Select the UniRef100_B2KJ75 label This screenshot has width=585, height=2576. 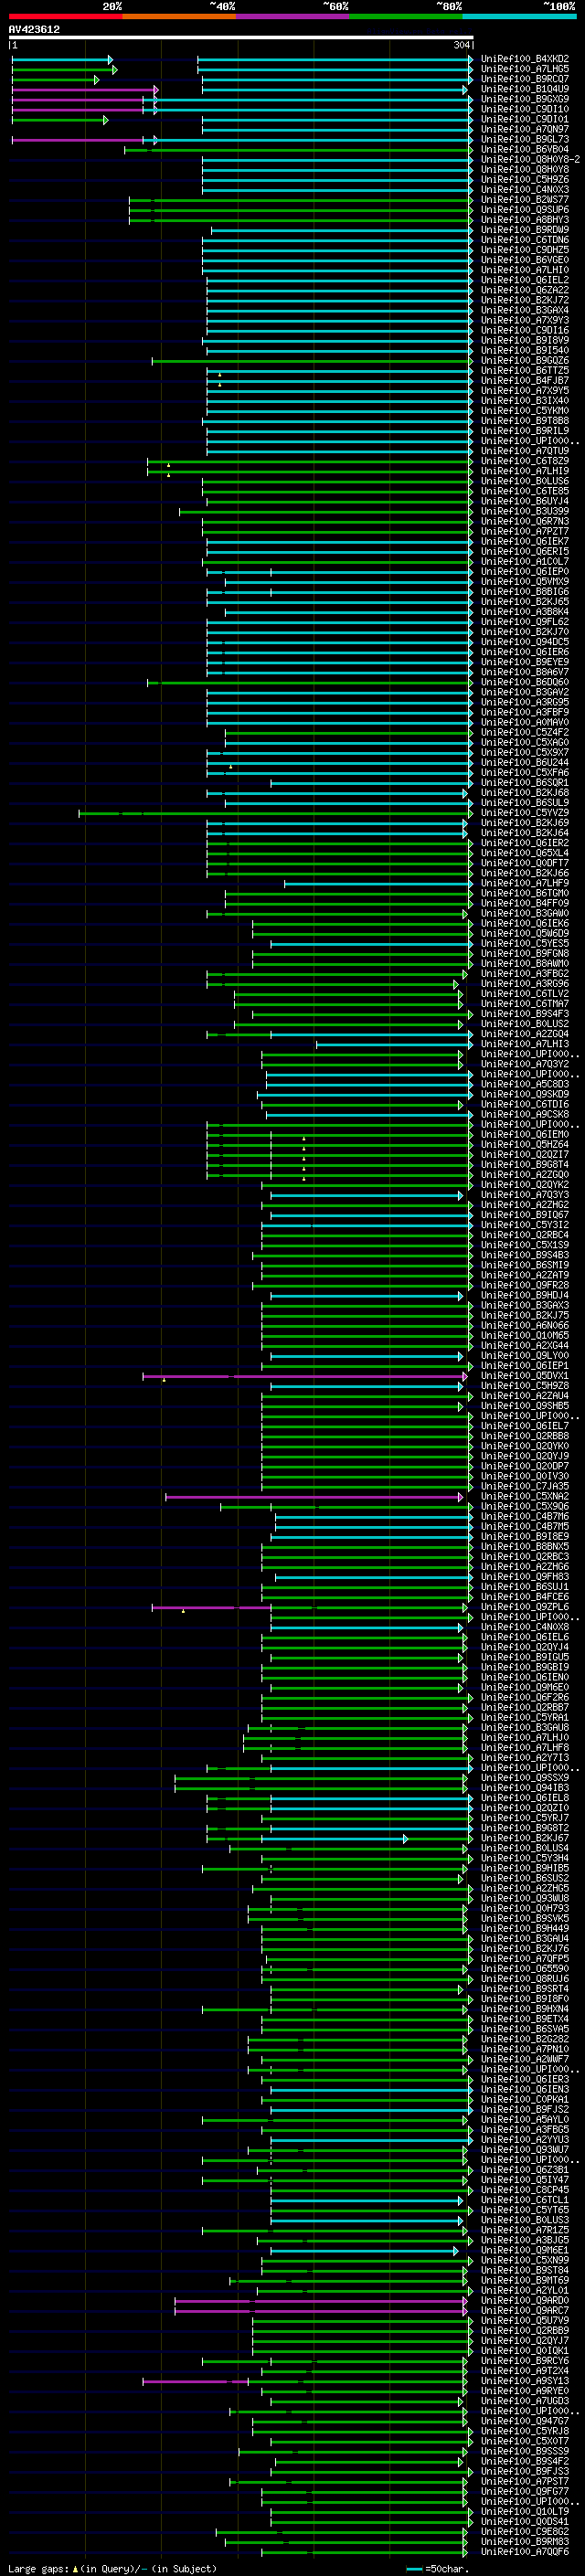click(525, 1316)
